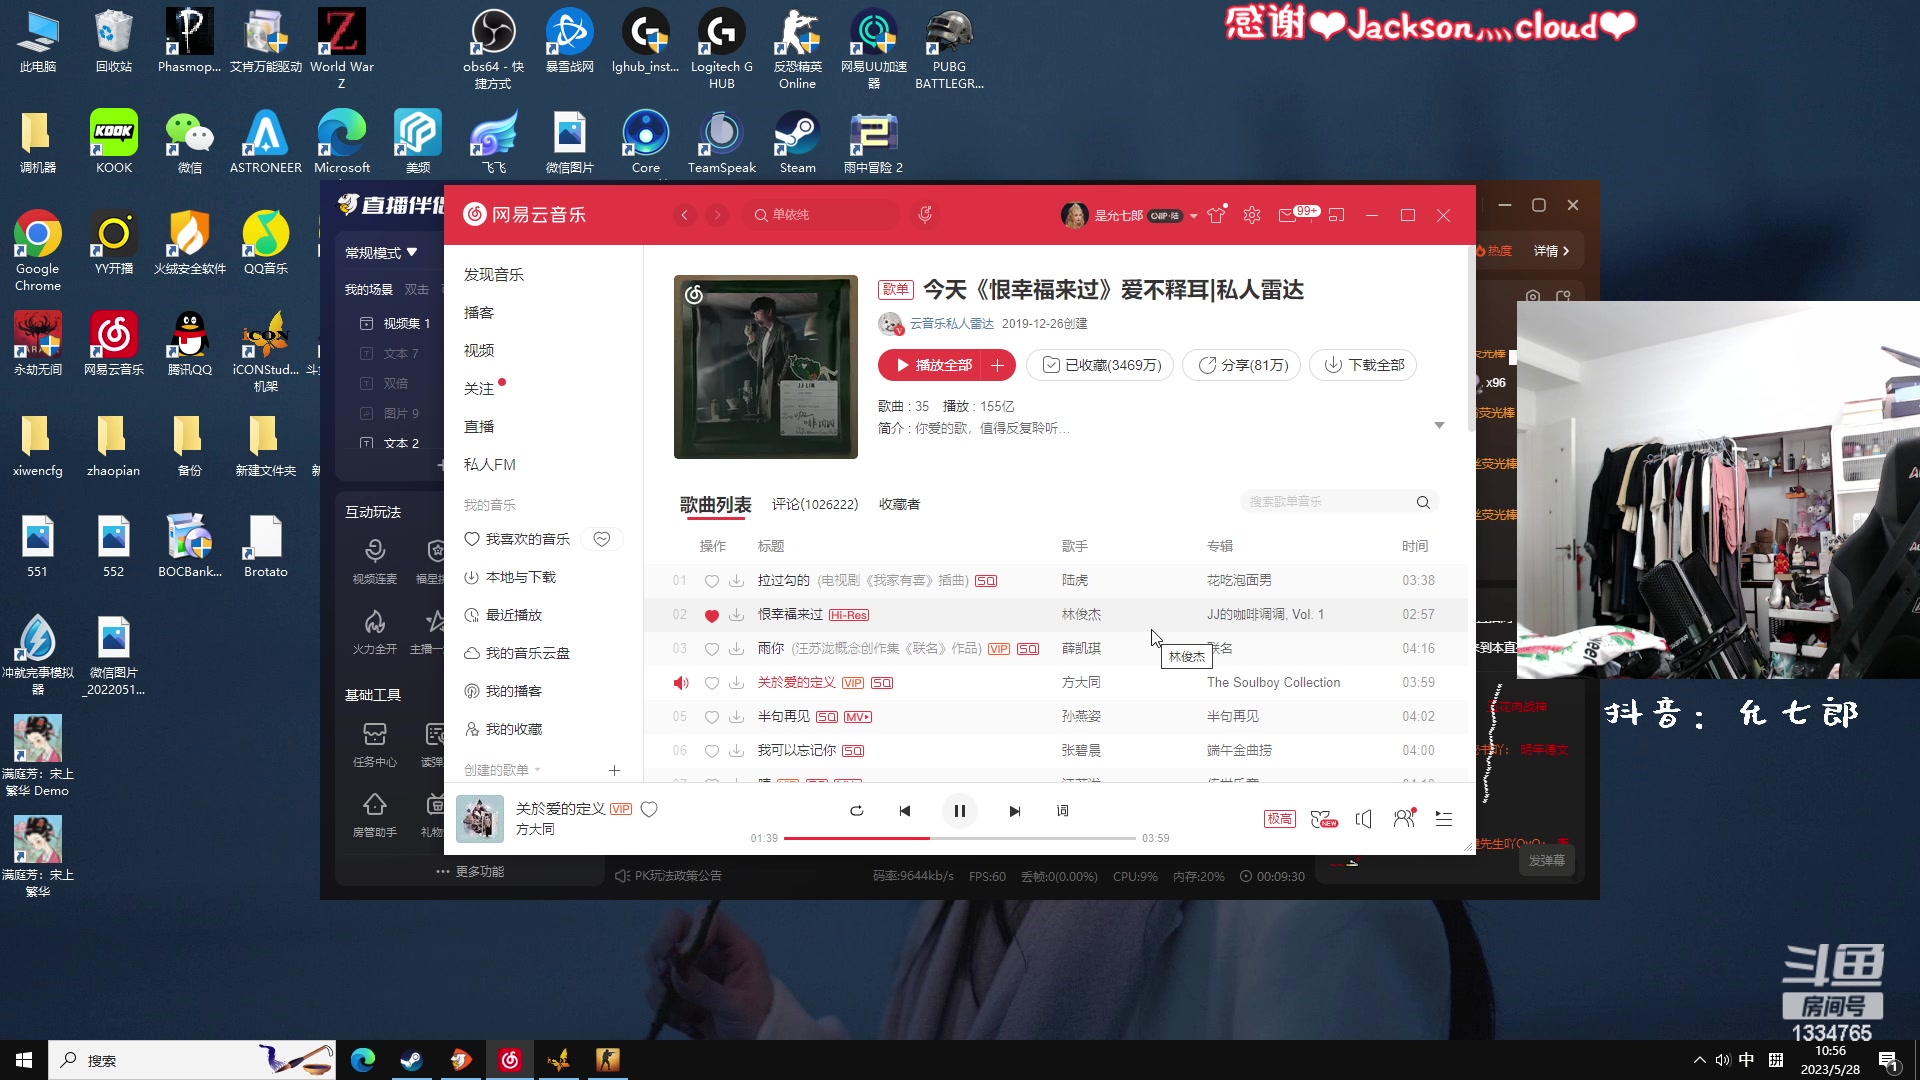This screenshot has height=1080, width=1920.
Task: Click the 已收藏(3469万) button
Action: (x=1100, y=365)
